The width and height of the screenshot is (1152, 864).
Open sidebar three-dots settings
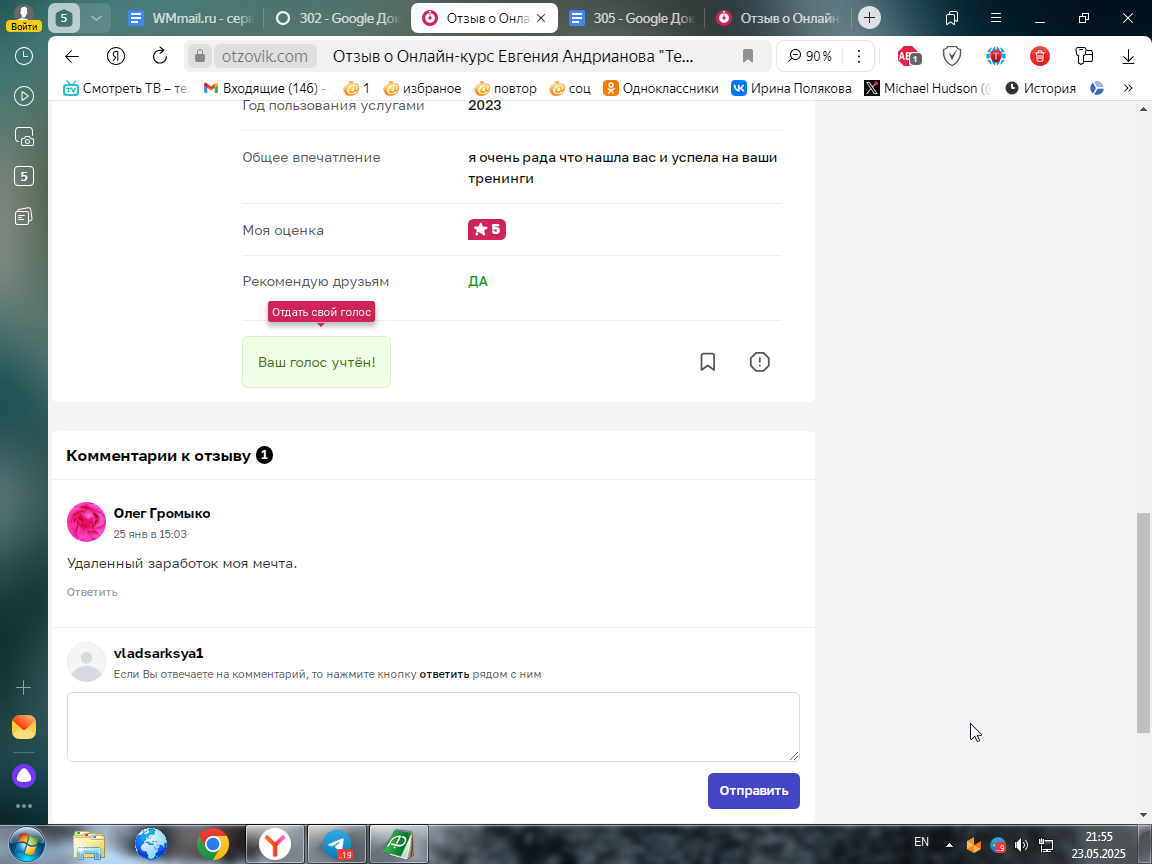[24, 806]
